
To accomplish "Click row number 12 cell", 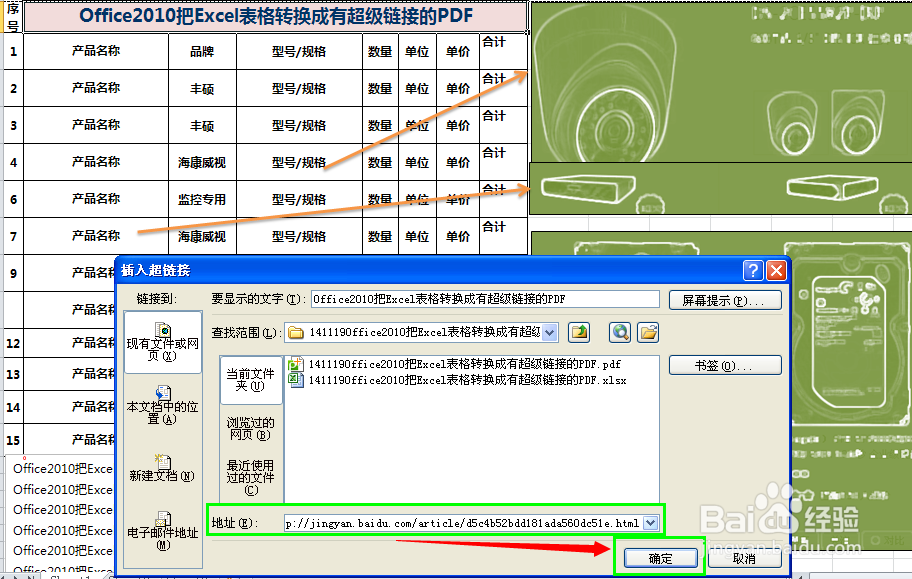I will [13, 343].
